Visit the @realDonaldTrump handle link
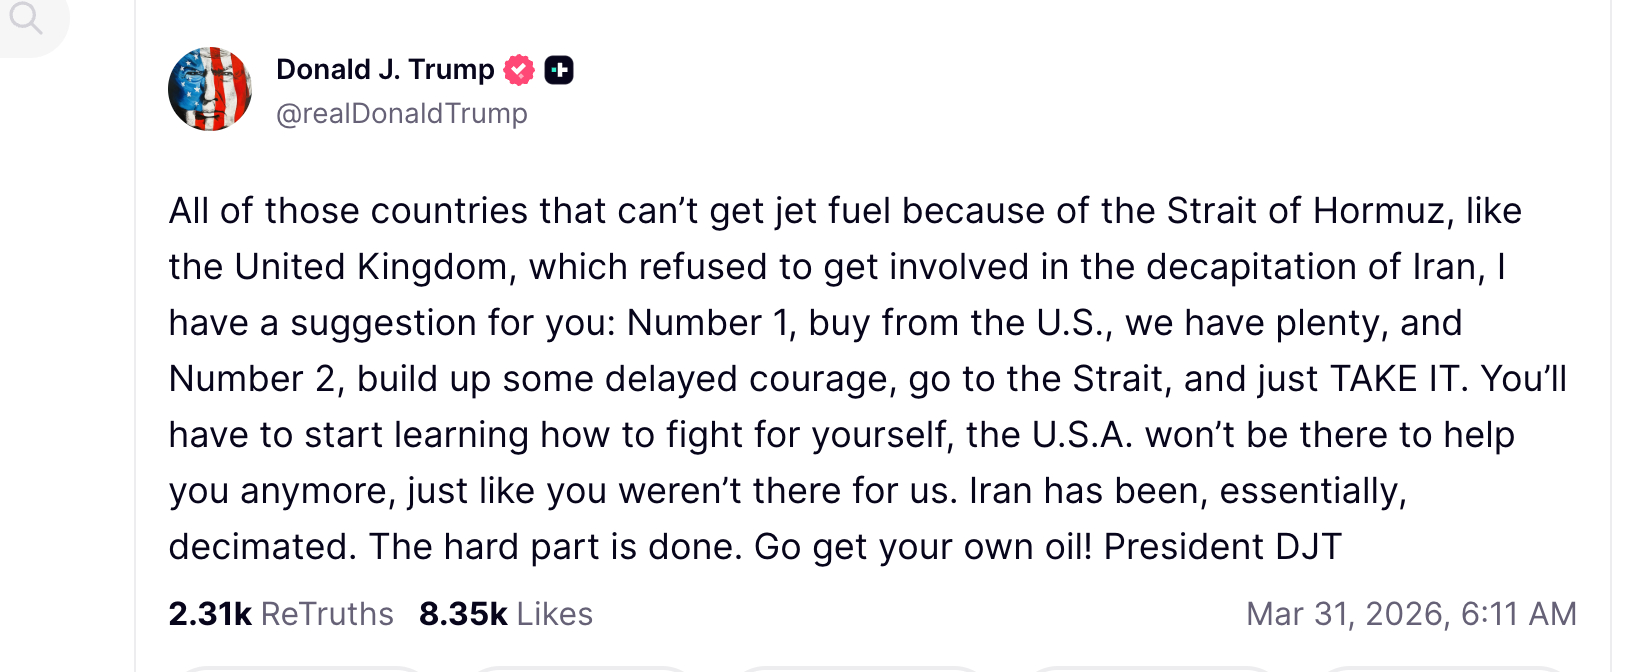 click(401, 114)
